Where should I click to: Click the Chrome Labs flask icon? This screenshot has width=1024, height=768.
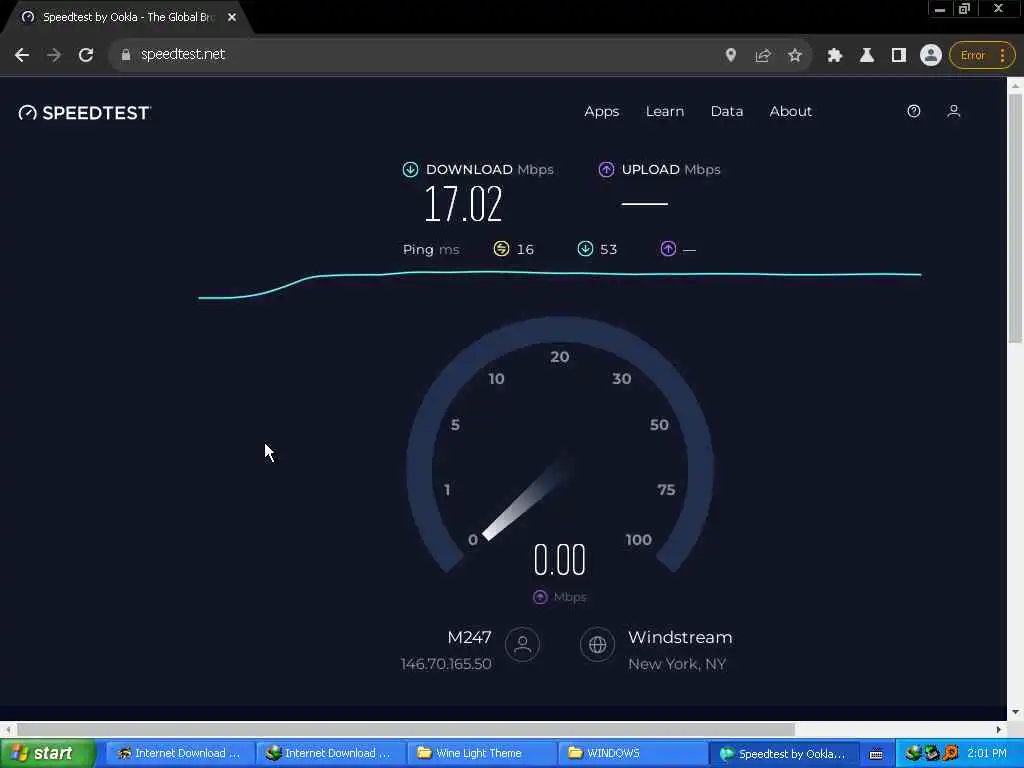[867, 56]
